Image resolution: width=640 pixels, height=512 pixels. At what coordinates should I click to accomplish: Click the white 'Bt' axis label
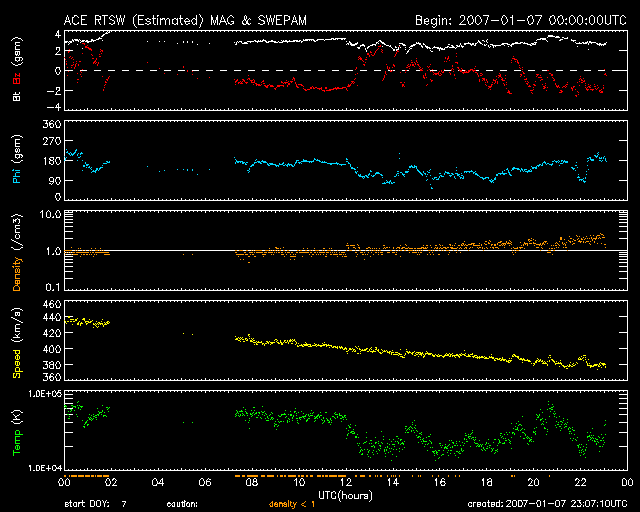pos(17,96)
